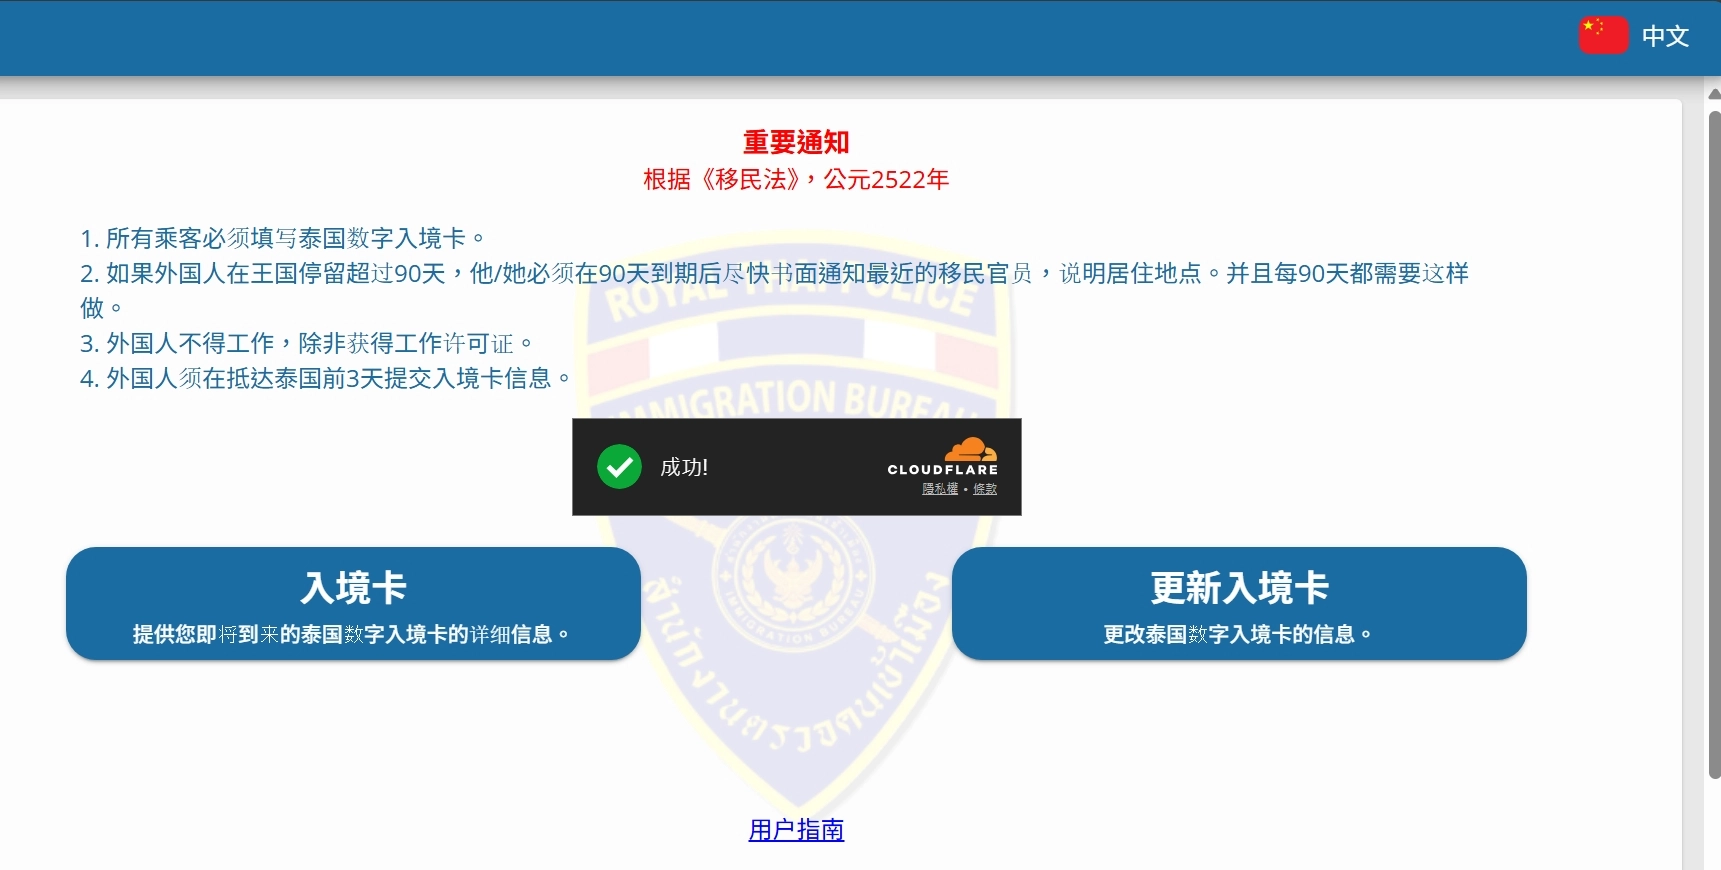Click the 成功! verification text
The width and height of the screenshot is (1721, 870).
click(684, 467)
